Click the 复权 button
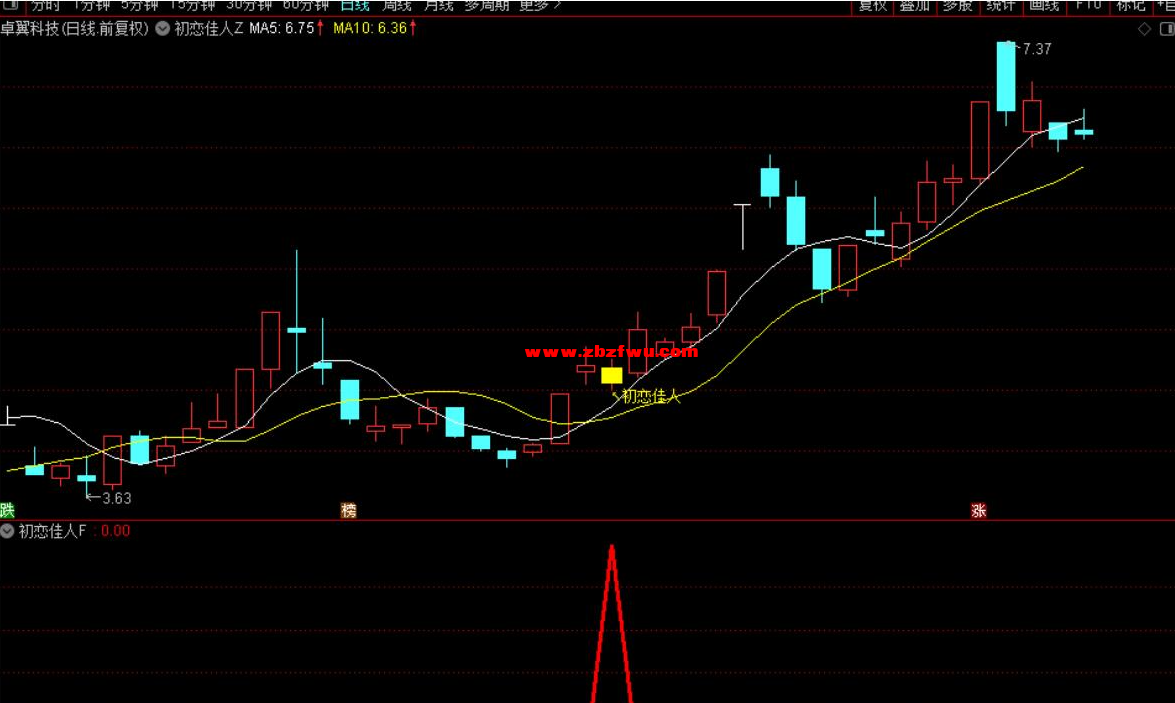Viewport: 1175px width, 703px height. 872,5
